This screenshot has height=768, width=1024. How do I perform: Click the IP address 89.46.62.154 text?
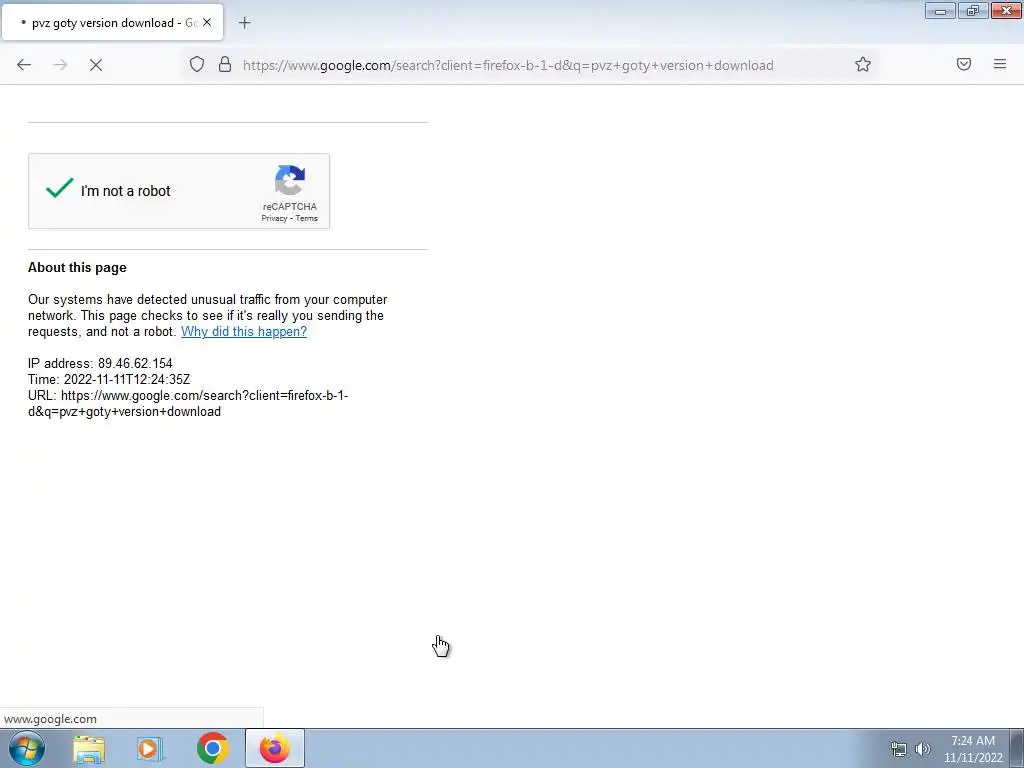pyautogui.click(x=101, y=363)
